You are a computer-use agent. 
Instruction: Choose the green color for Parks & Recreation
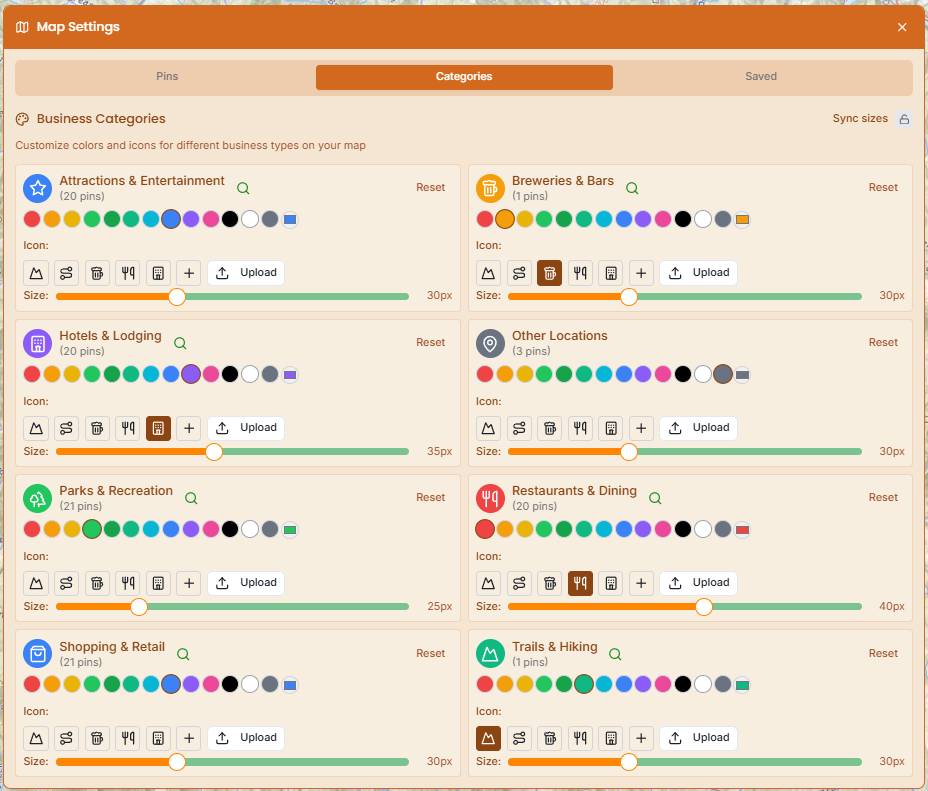pos(91,528)
